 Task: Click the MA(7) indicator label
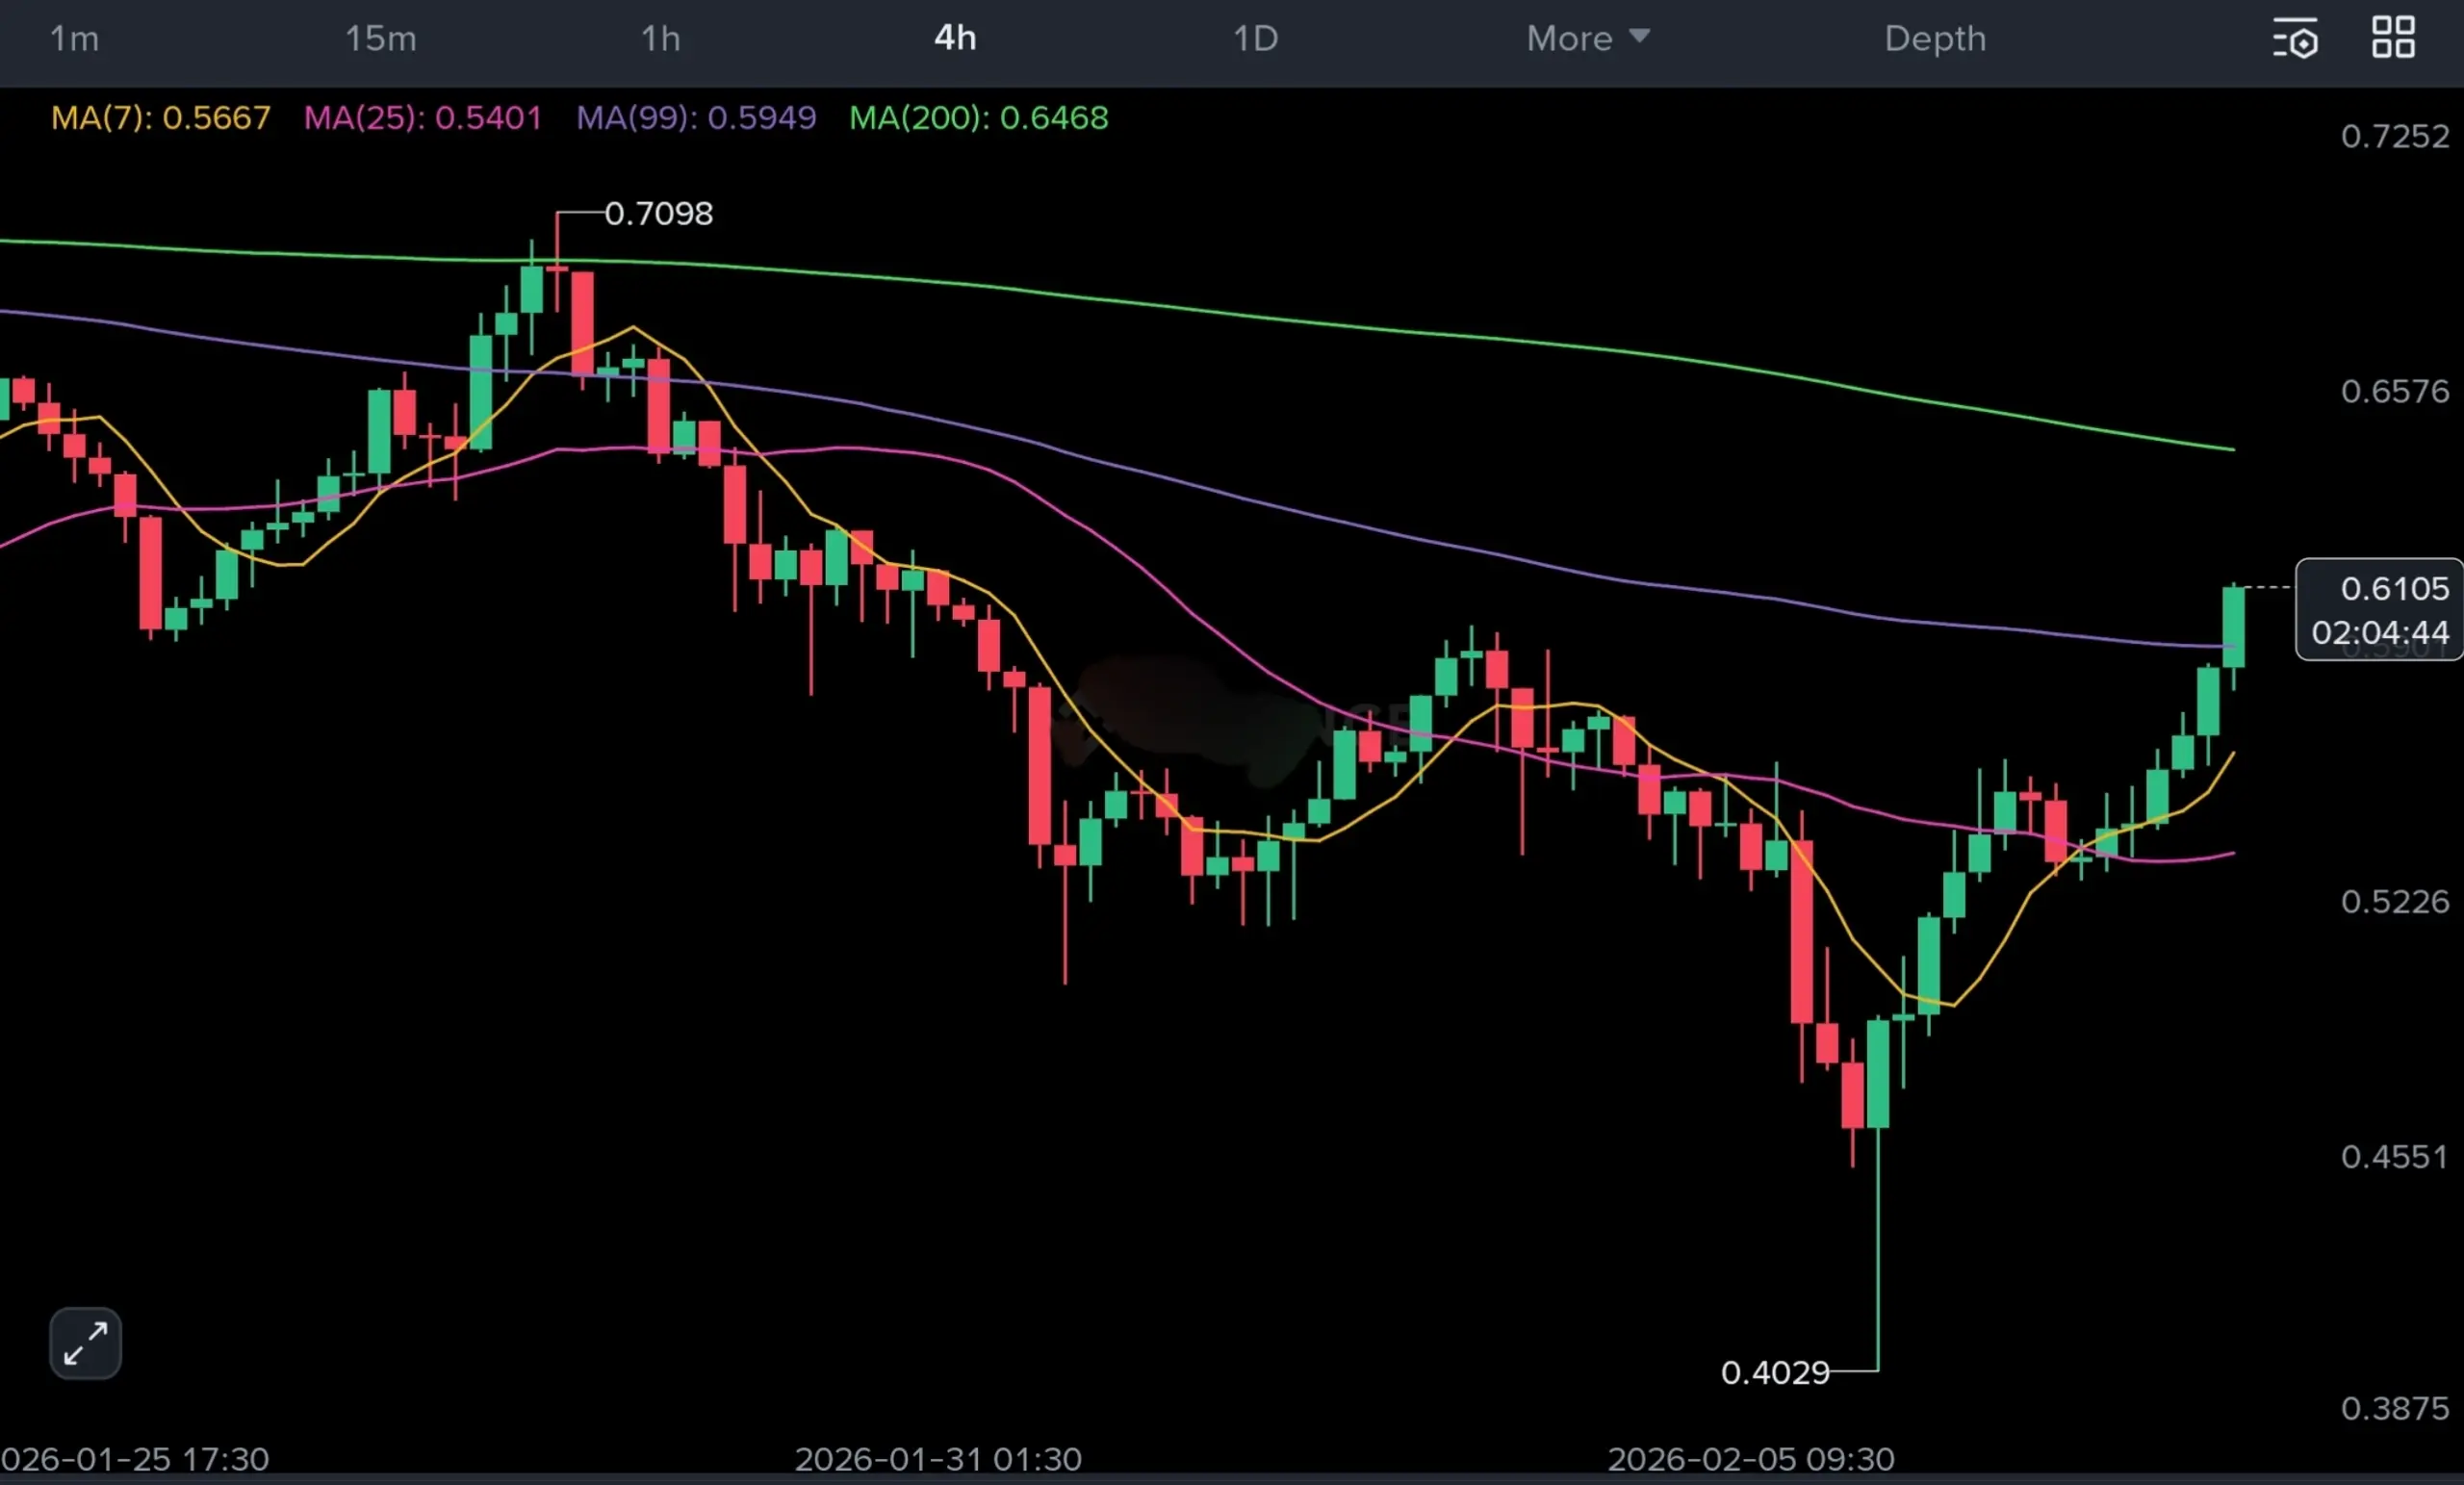tap(161, 118)
